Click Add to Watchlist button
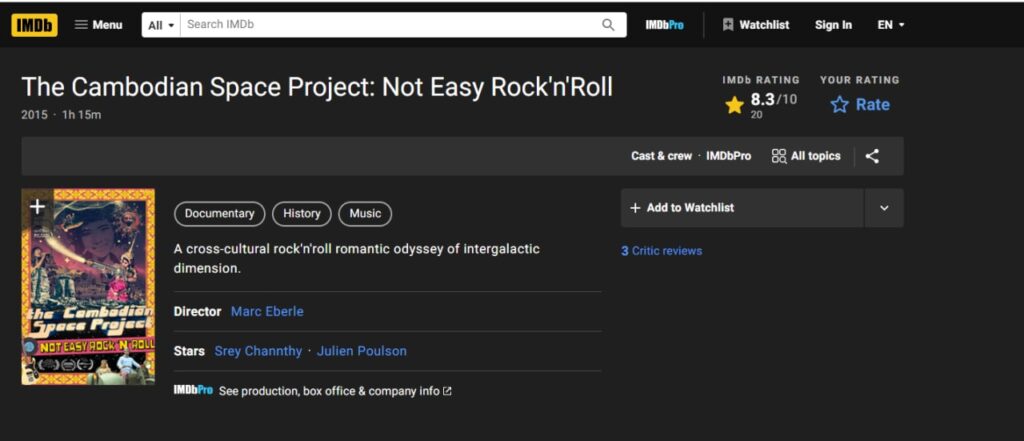 click(x=742, y=208)
